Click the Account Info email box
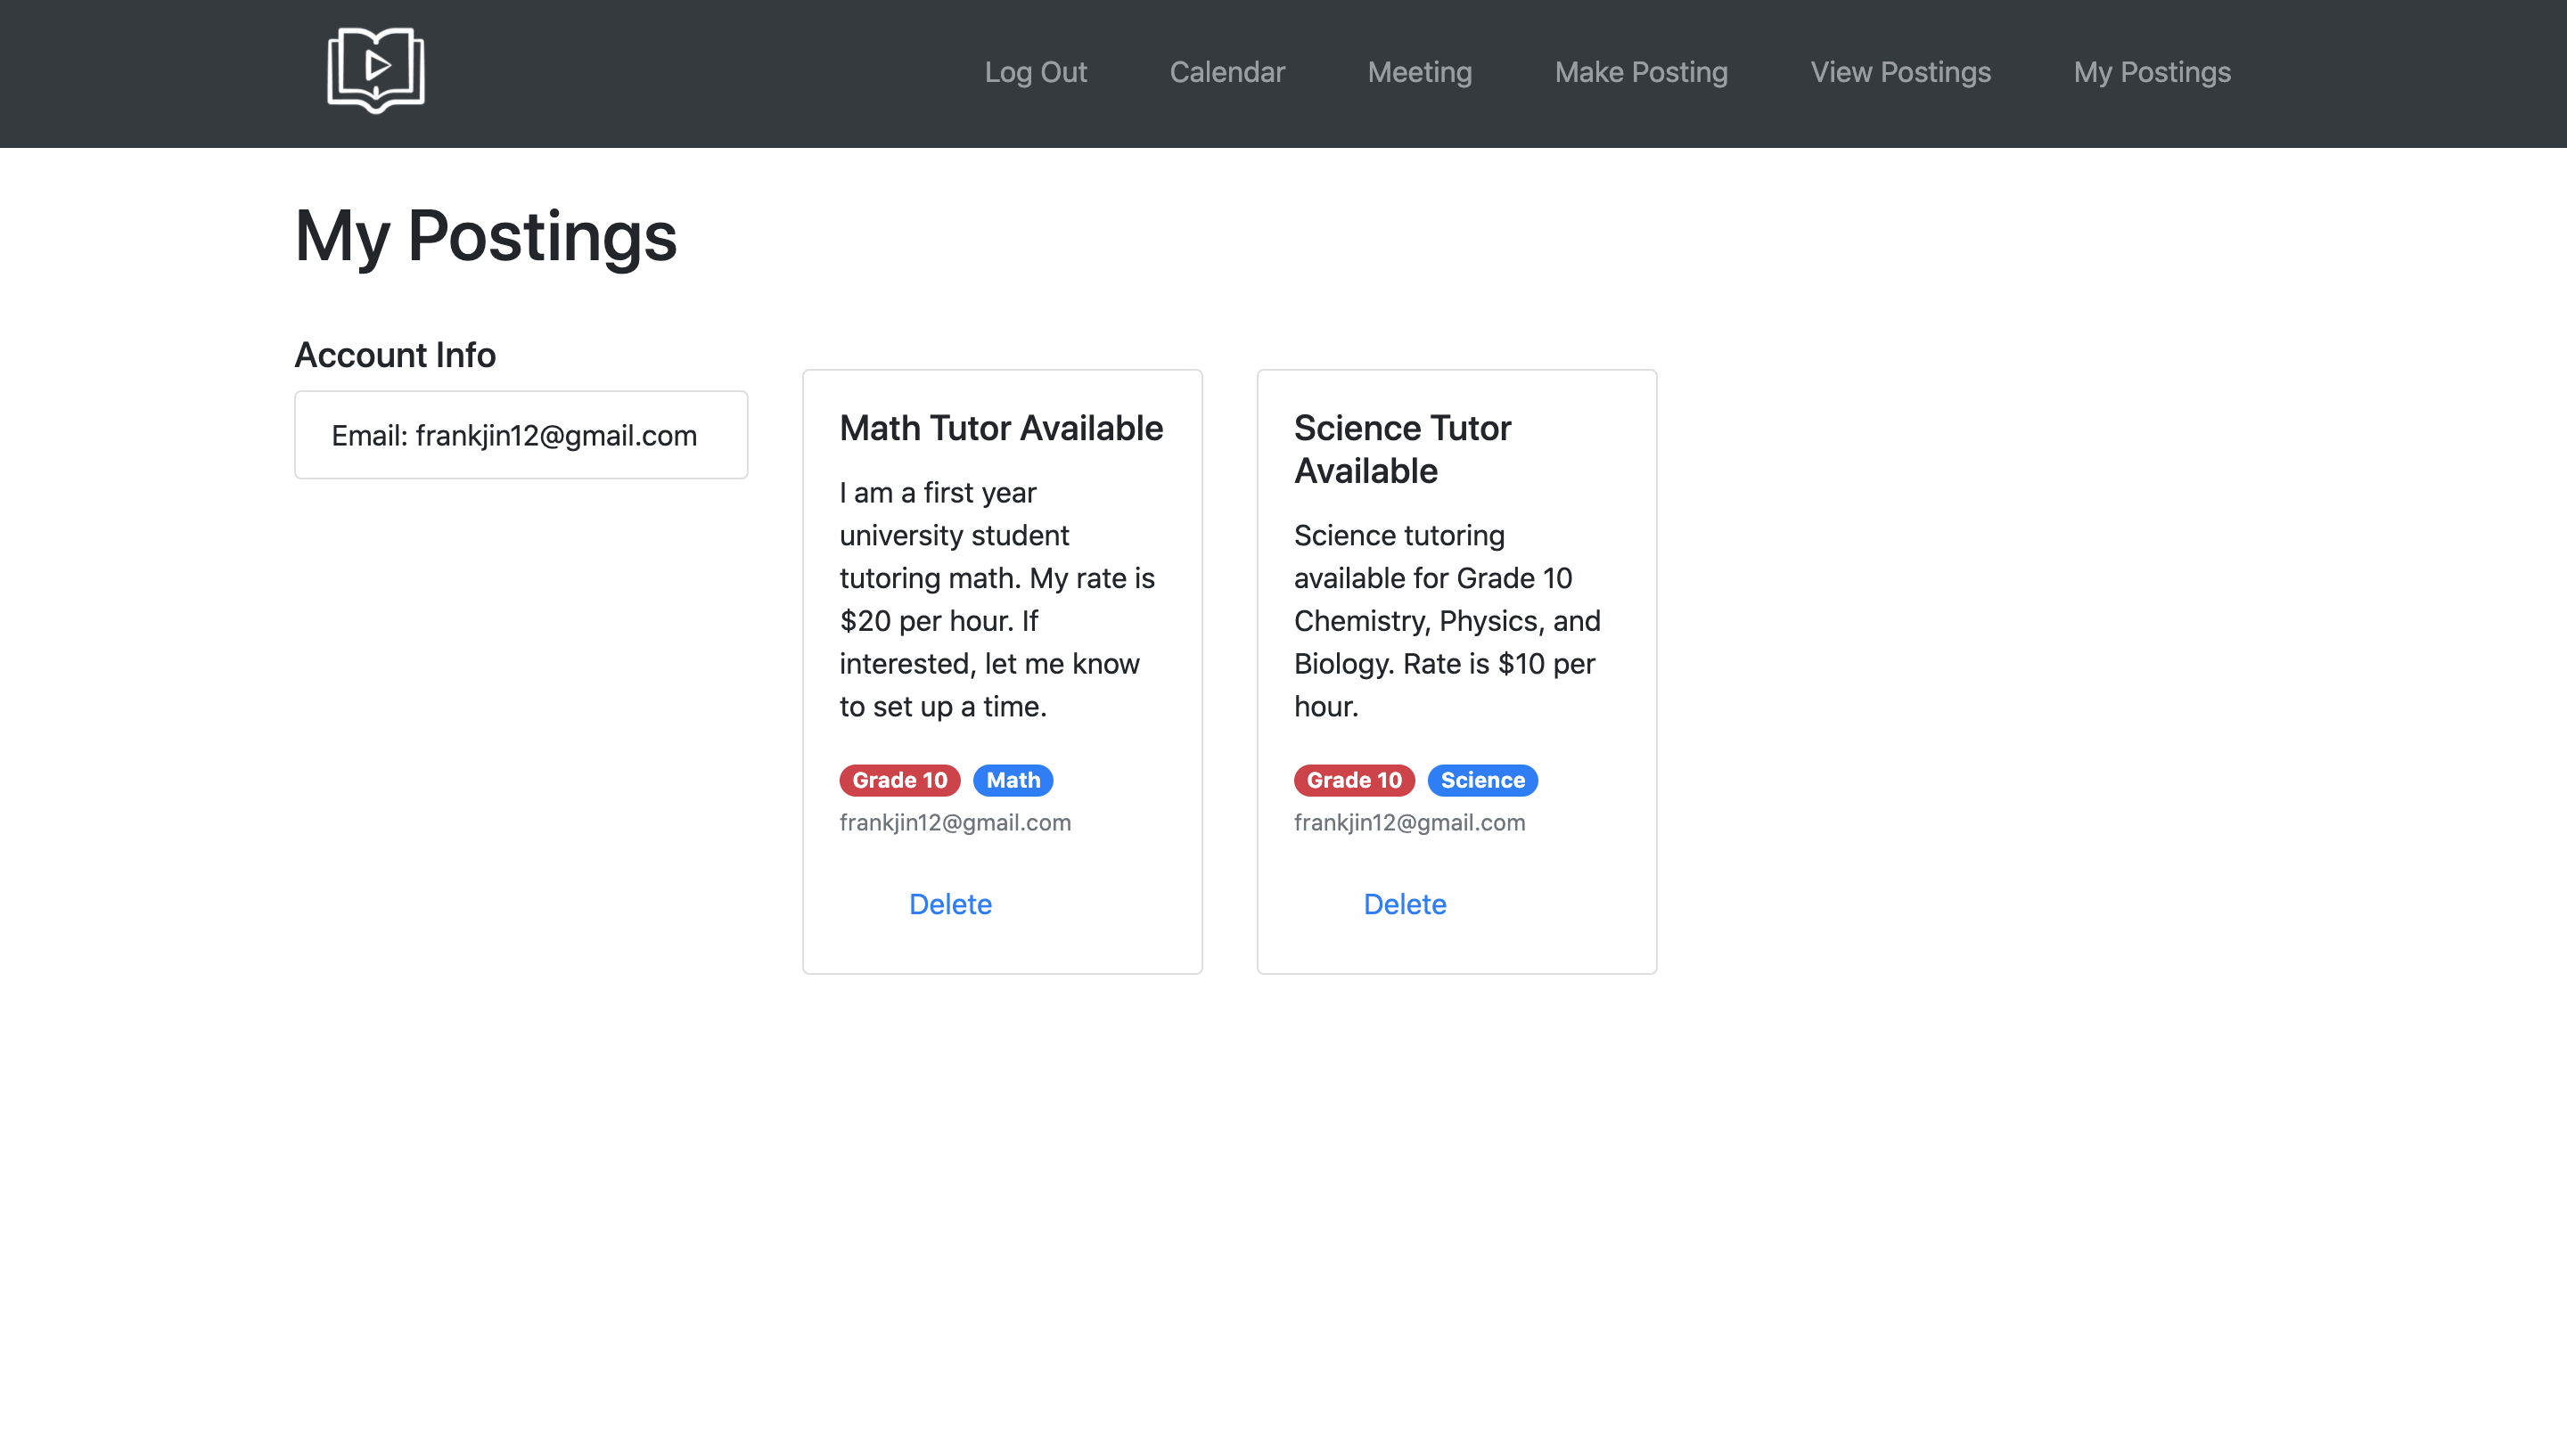This screenshot has height=1456, width=2567. click(x=520, y=435)
